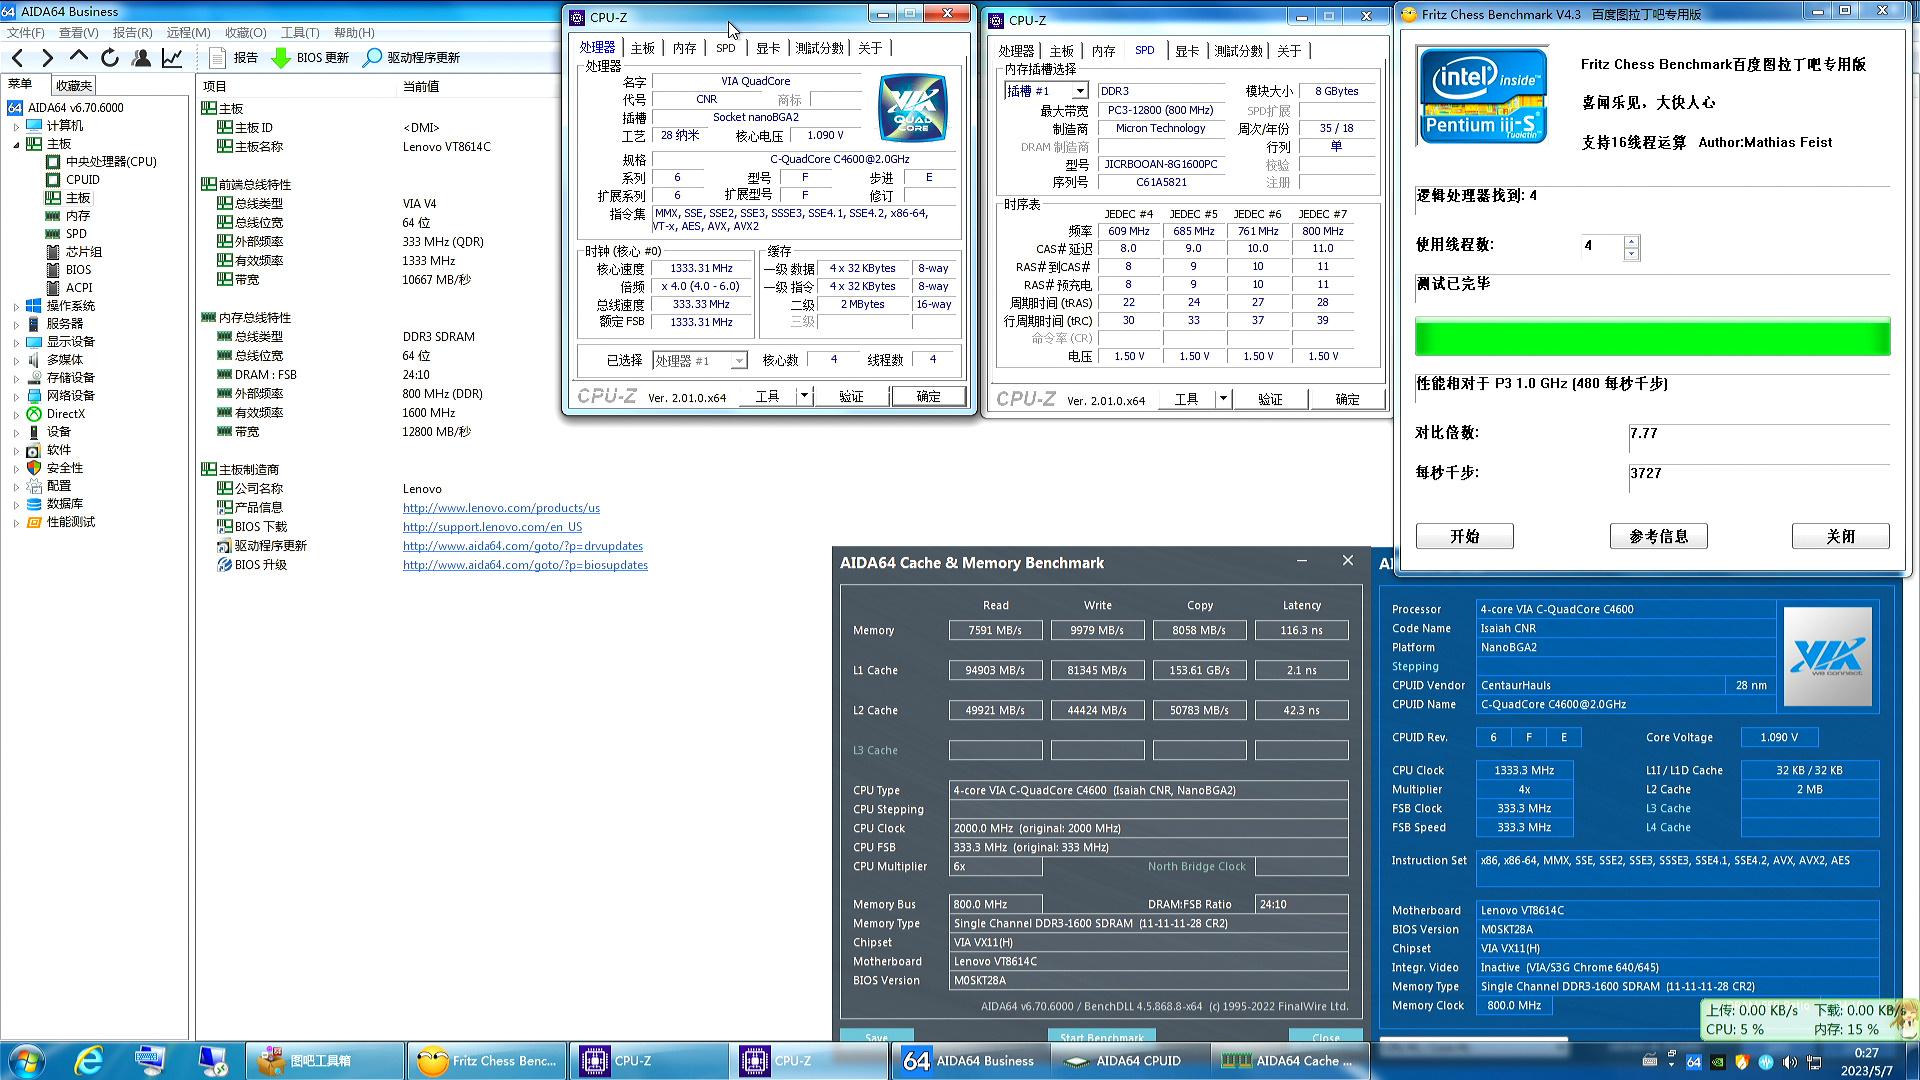Increase thread count with stepper up arrow

pyautogui.click(x=1631, y=241)
